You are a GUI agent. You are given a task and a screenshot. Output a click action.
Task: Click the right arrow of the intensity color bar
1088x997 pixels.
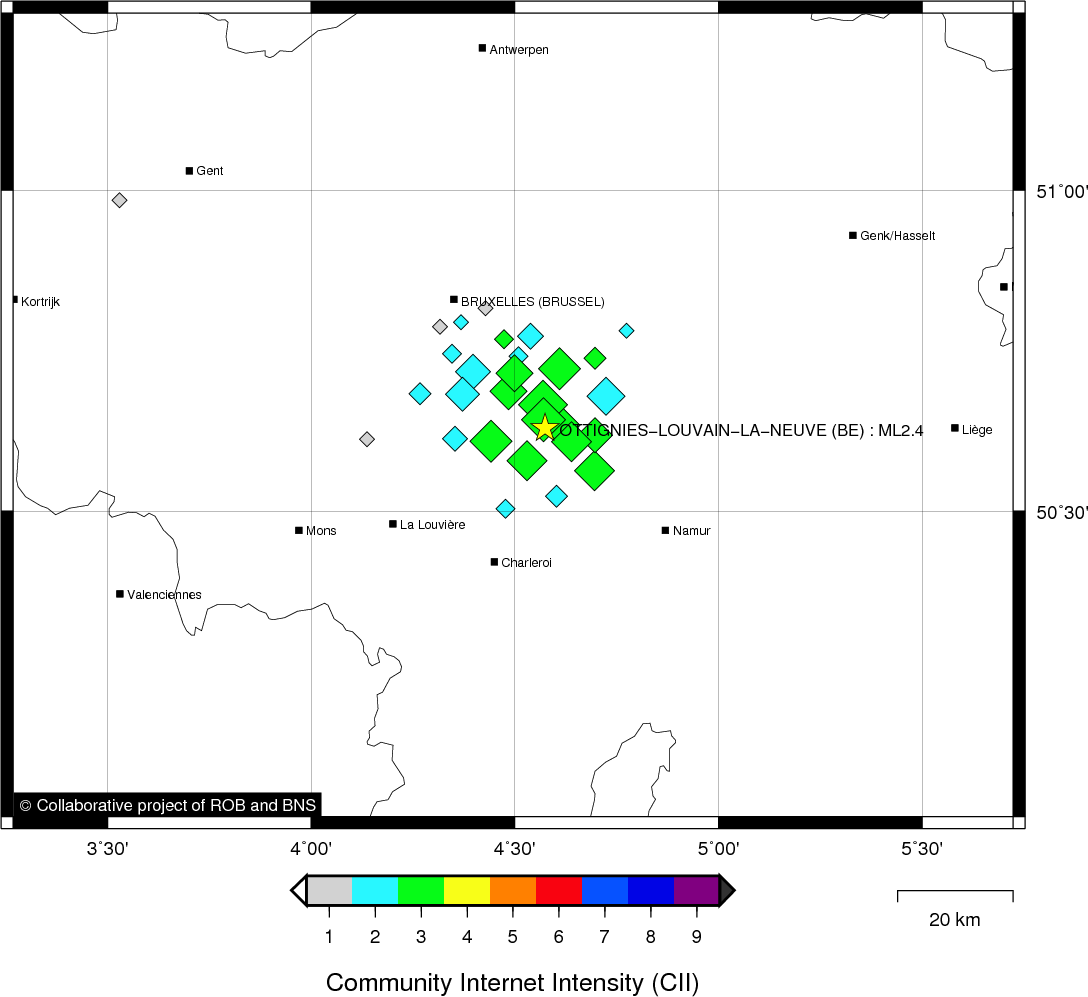(727, 890)
